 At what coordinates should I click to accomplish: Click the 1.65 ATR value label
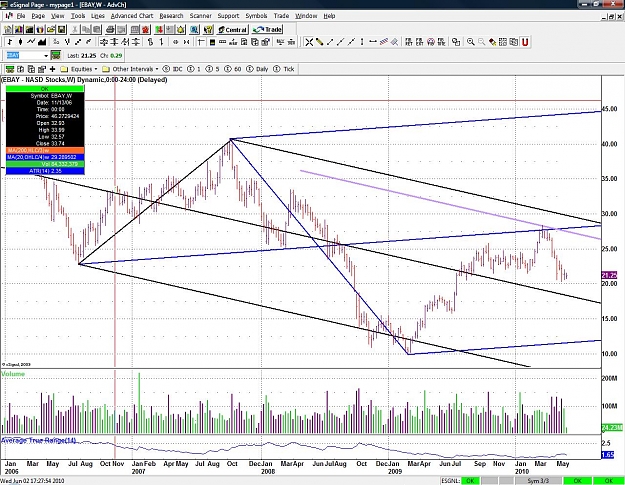[x=608, y=455]
